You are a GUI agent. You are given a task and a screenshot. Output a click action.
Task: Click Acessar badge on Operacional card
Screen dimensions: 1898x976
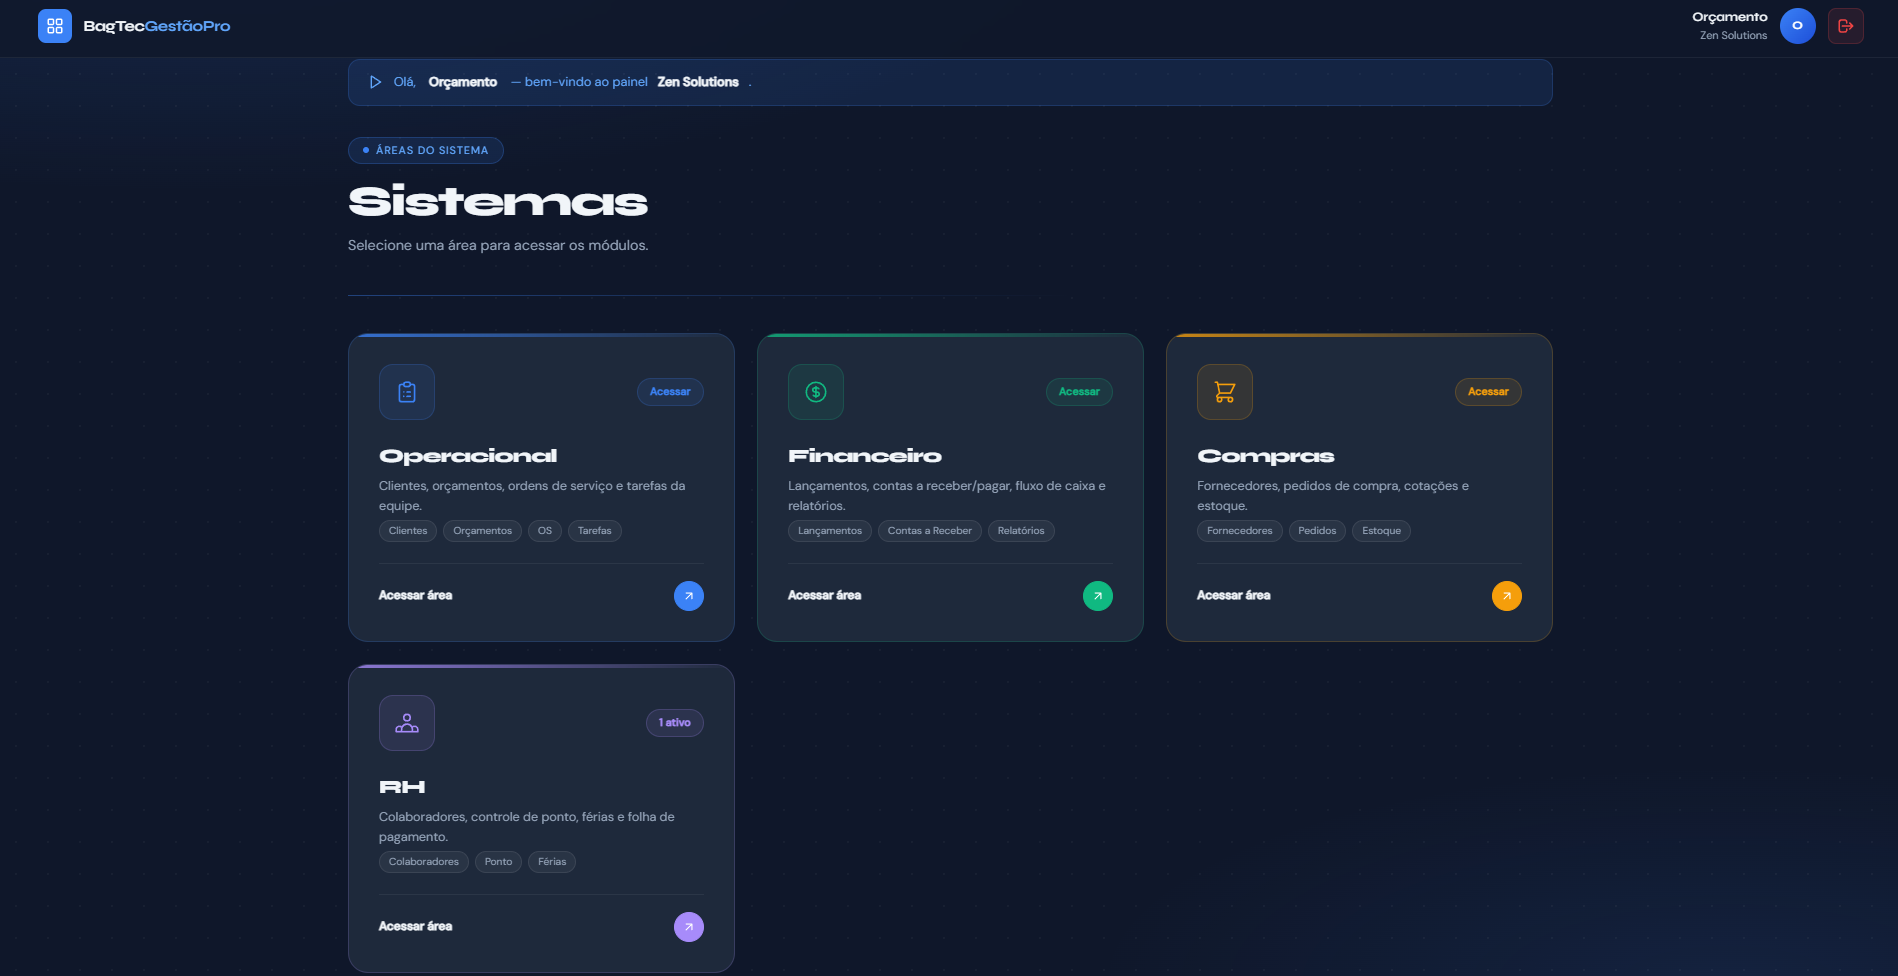(x=670, y=392)
